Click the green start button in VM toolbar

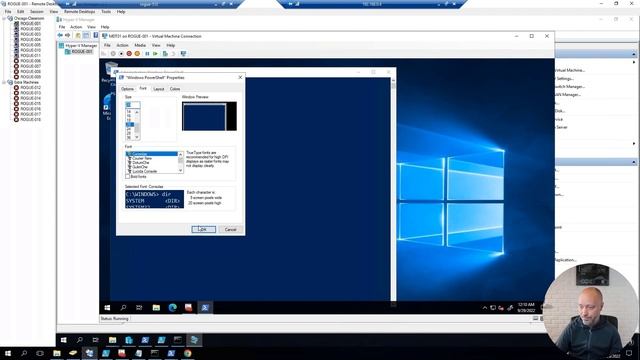[156, 53]
